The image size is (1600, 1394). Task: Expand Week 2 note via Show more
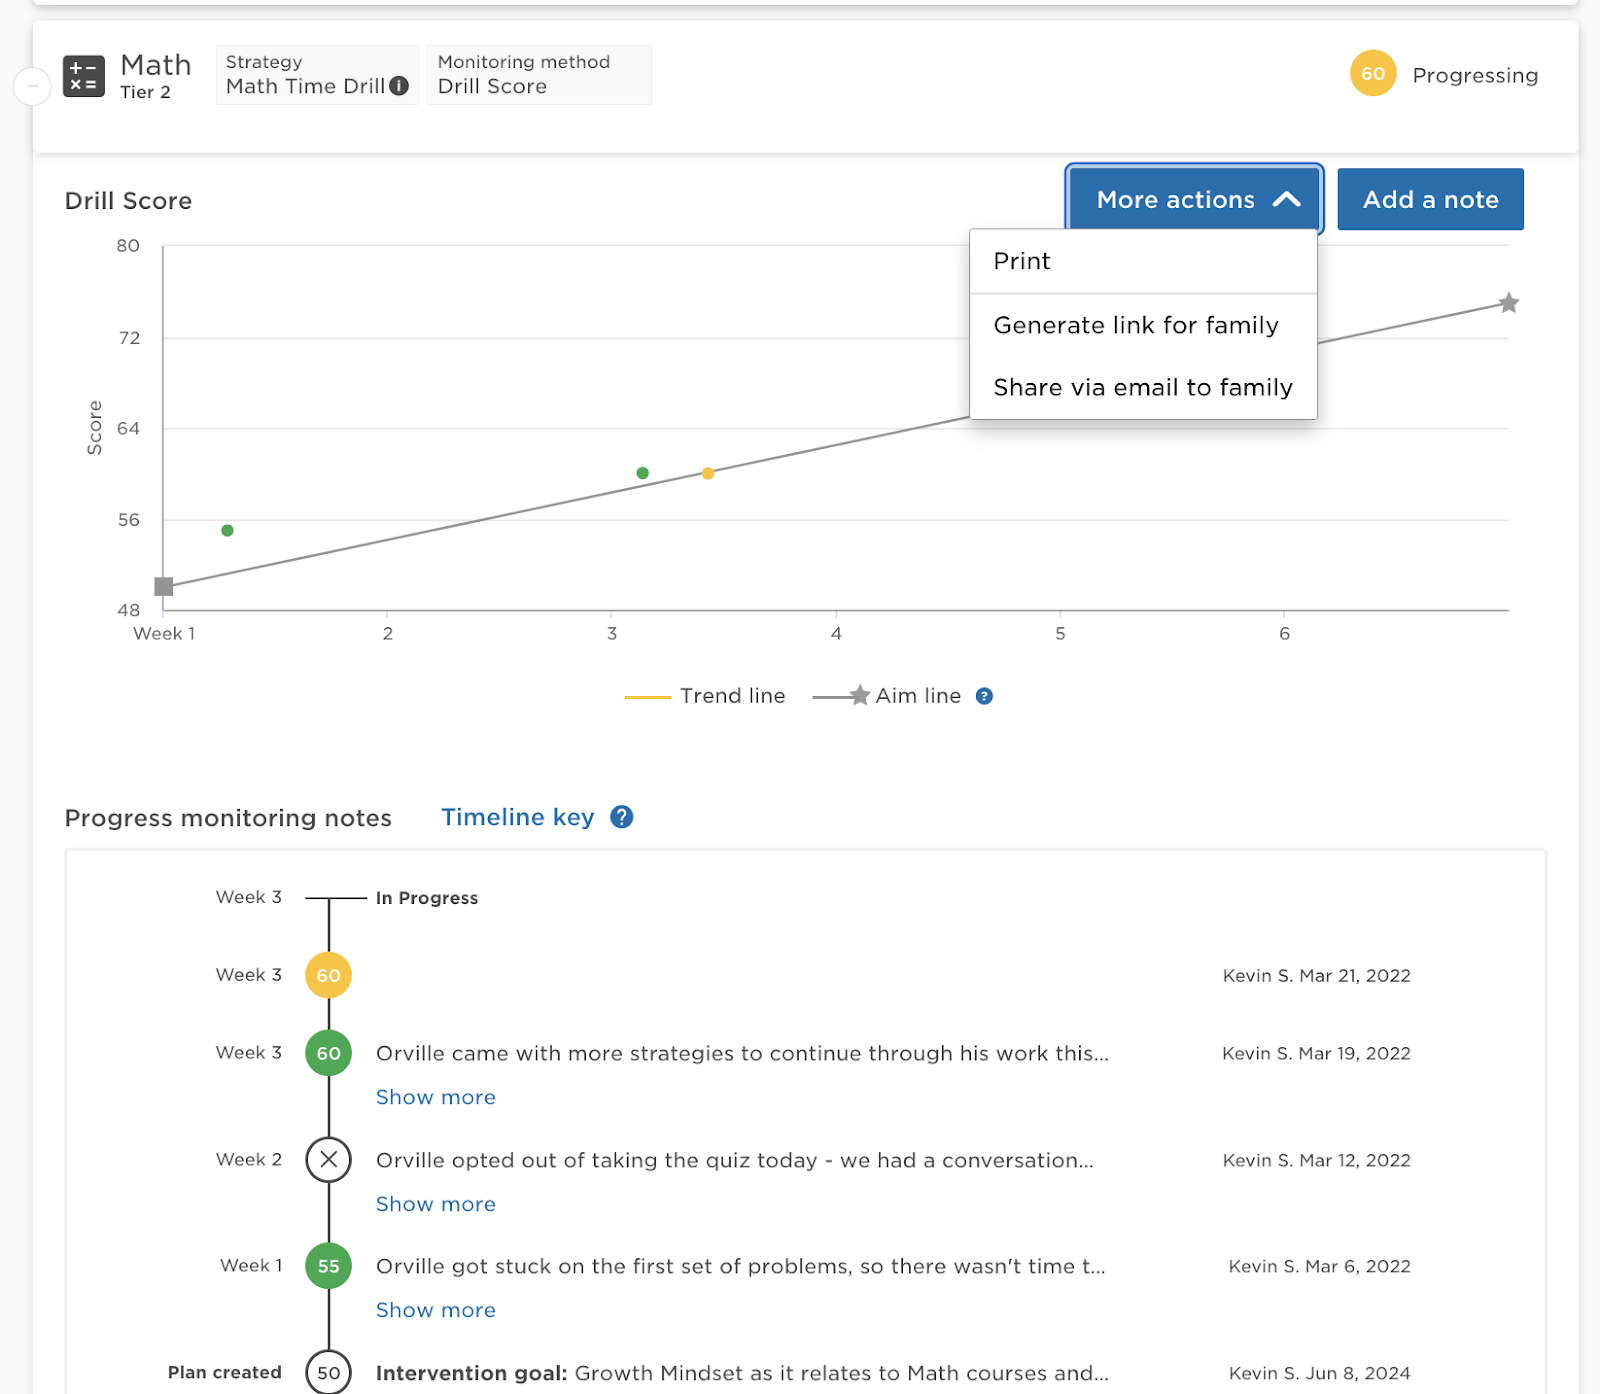[435, 1204]
